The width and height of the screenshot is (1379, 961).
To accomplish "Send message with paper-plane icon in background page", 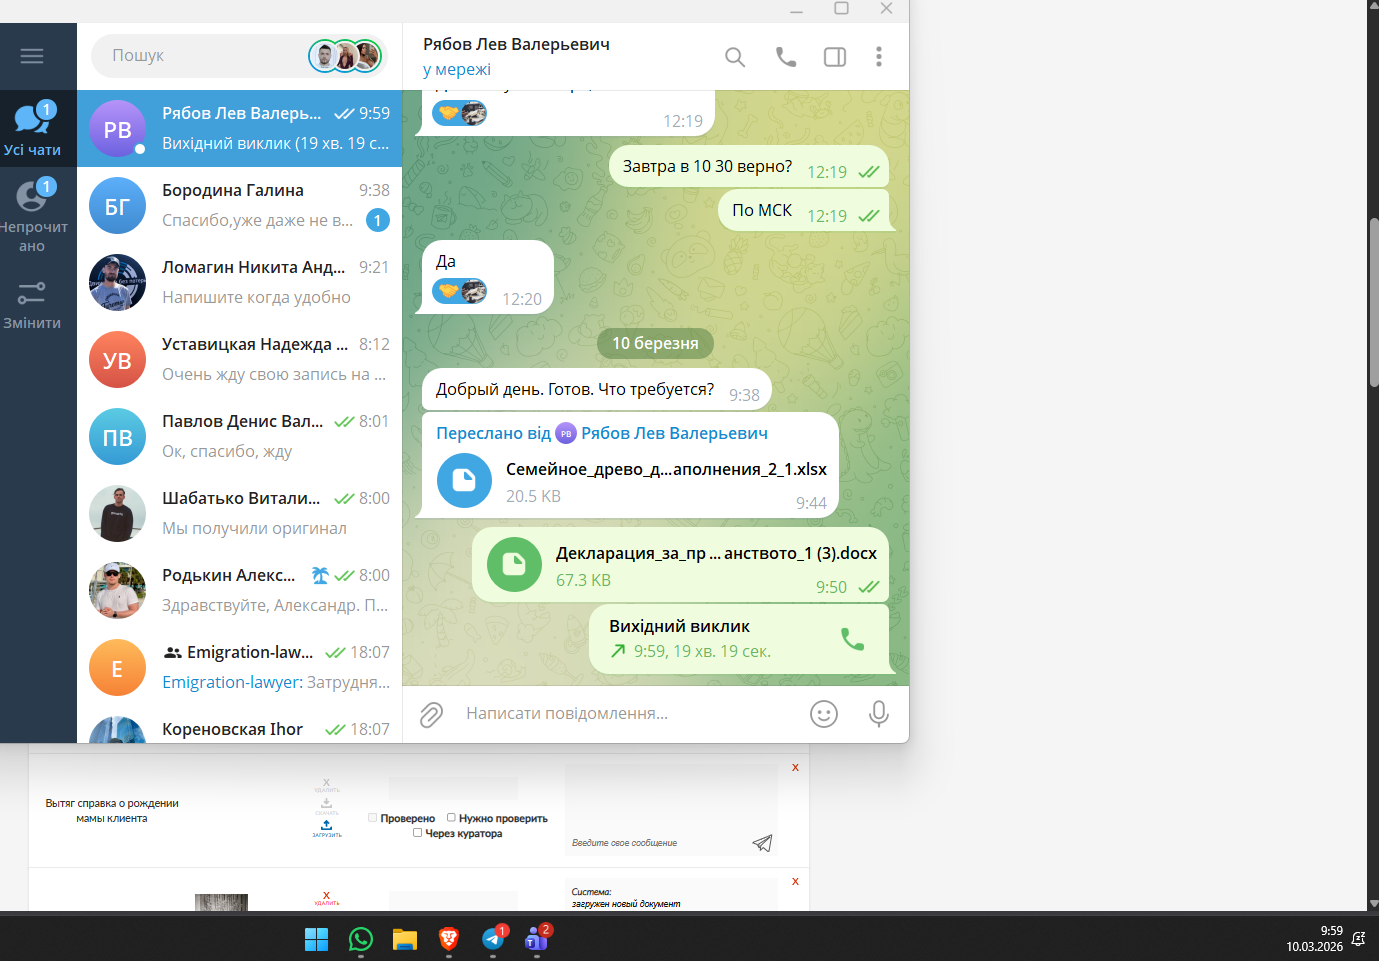I will [x=762, y=843].
